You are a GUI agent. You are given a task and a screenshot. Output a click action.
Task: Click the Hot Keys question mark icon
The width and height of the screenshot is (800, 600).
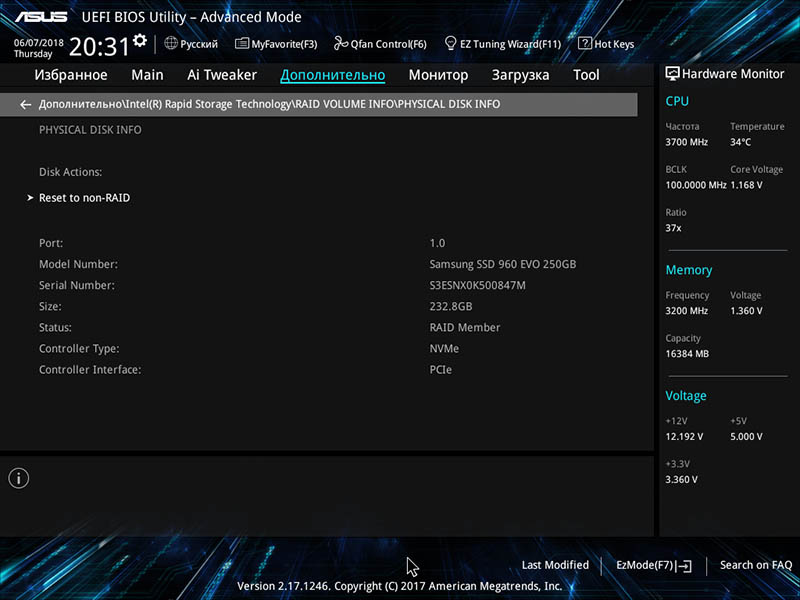[x=585, y=43]
